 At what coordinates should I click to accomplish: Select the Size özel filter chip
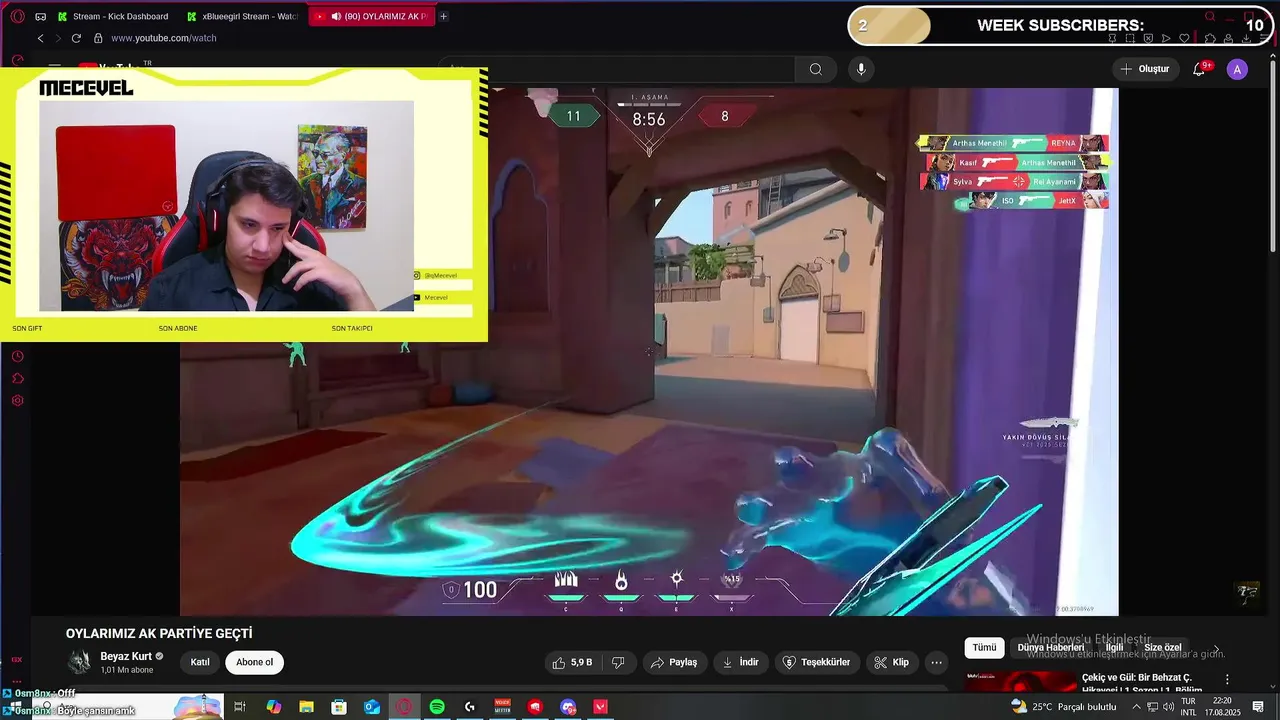(1163, 647)
